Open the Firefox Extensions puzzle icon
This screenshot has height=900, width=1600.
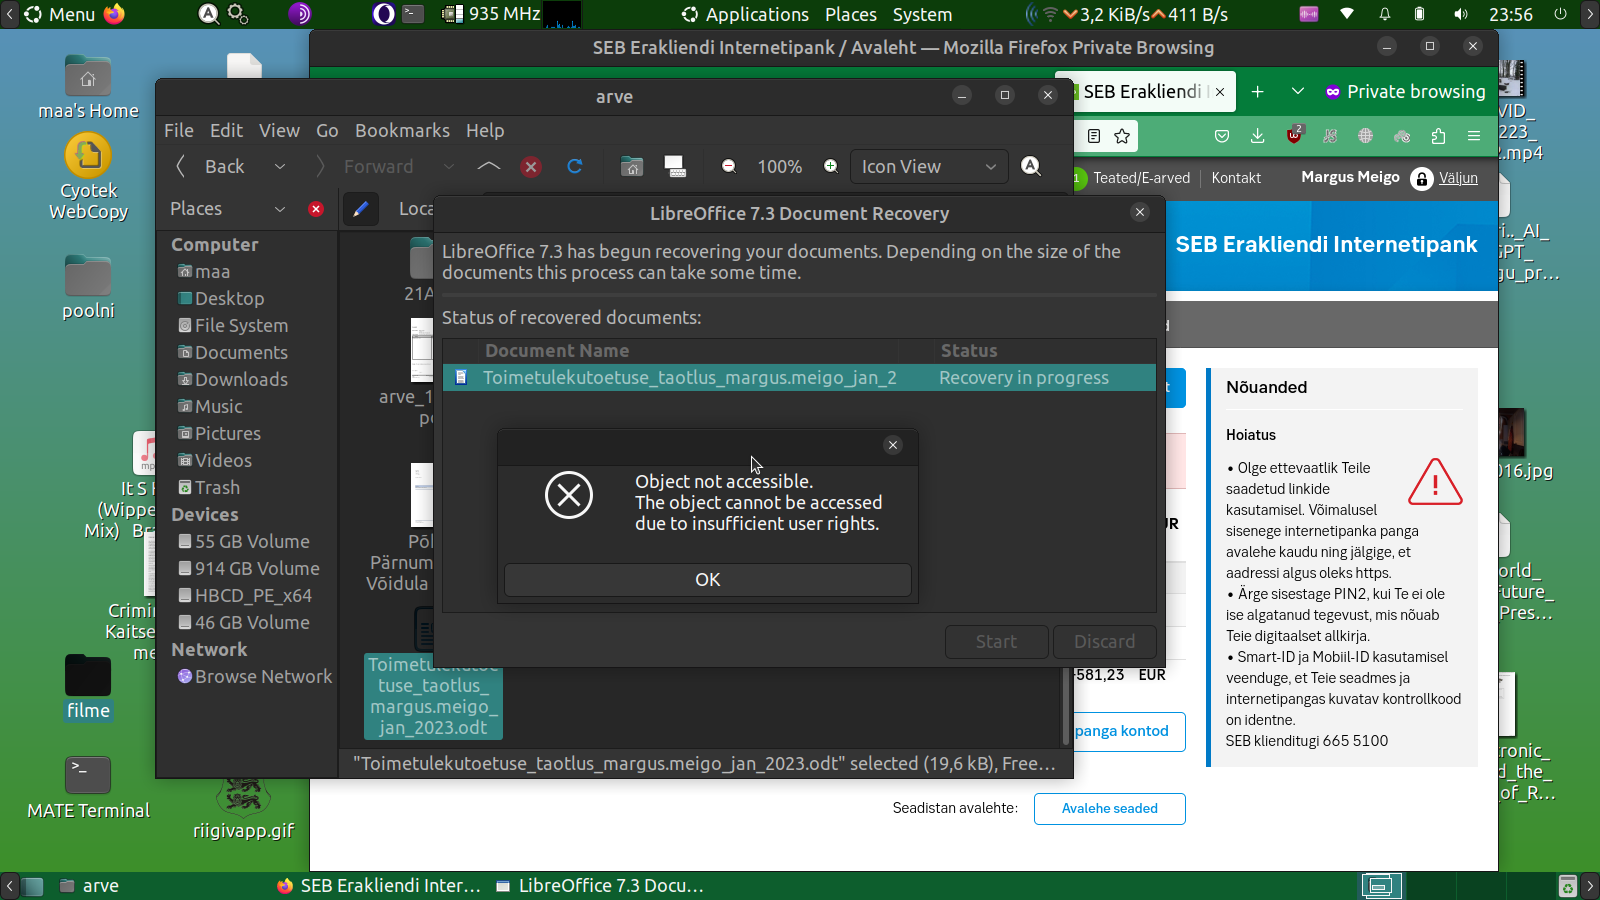1438,136
